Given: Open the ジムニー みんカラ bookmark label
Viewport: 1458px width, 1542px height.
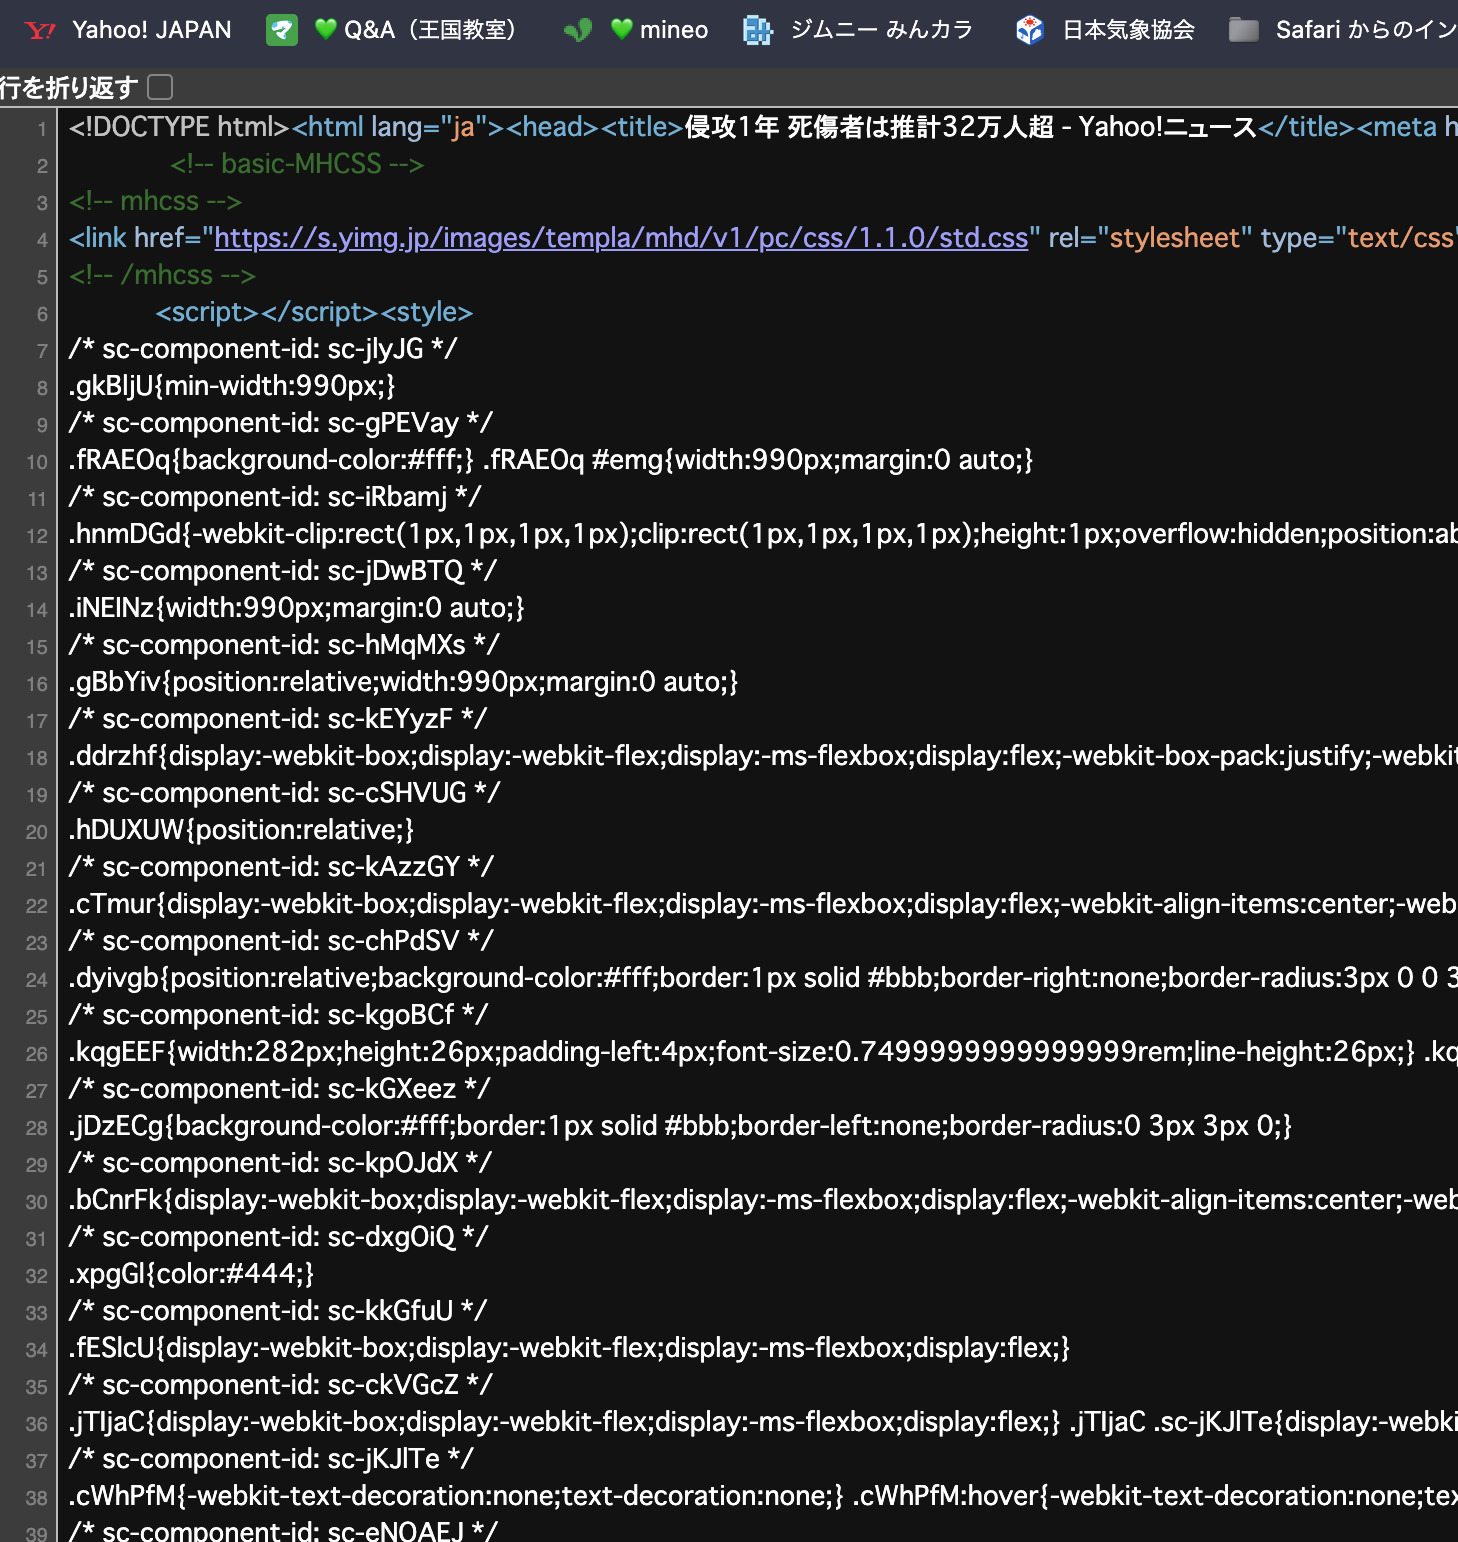Looking at the screenshot, I should [x=881, y=30].
